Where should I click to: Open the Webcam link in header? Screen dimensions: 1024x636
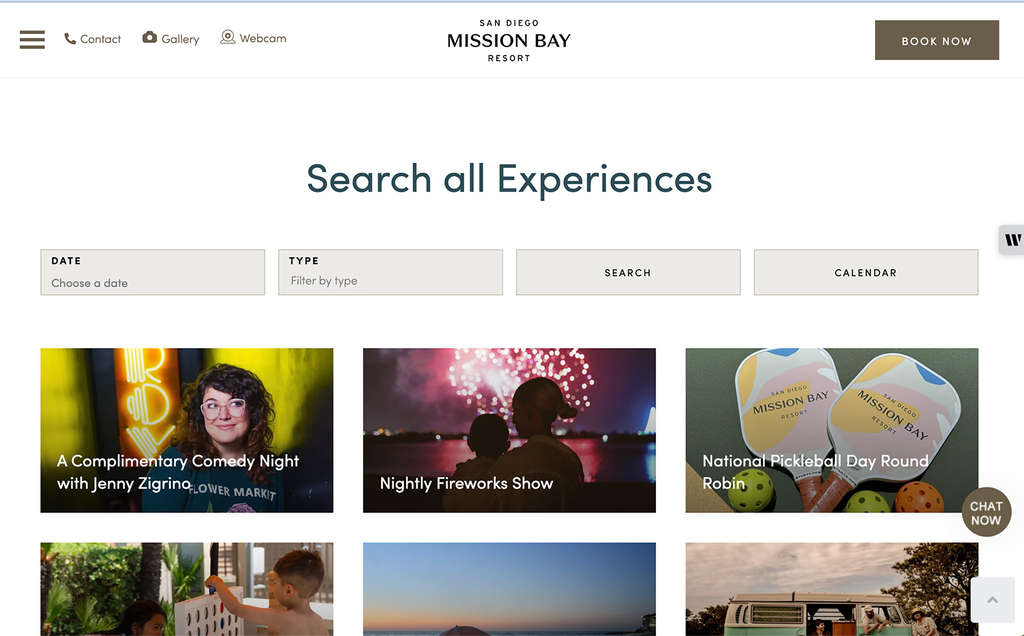(263, 39)
